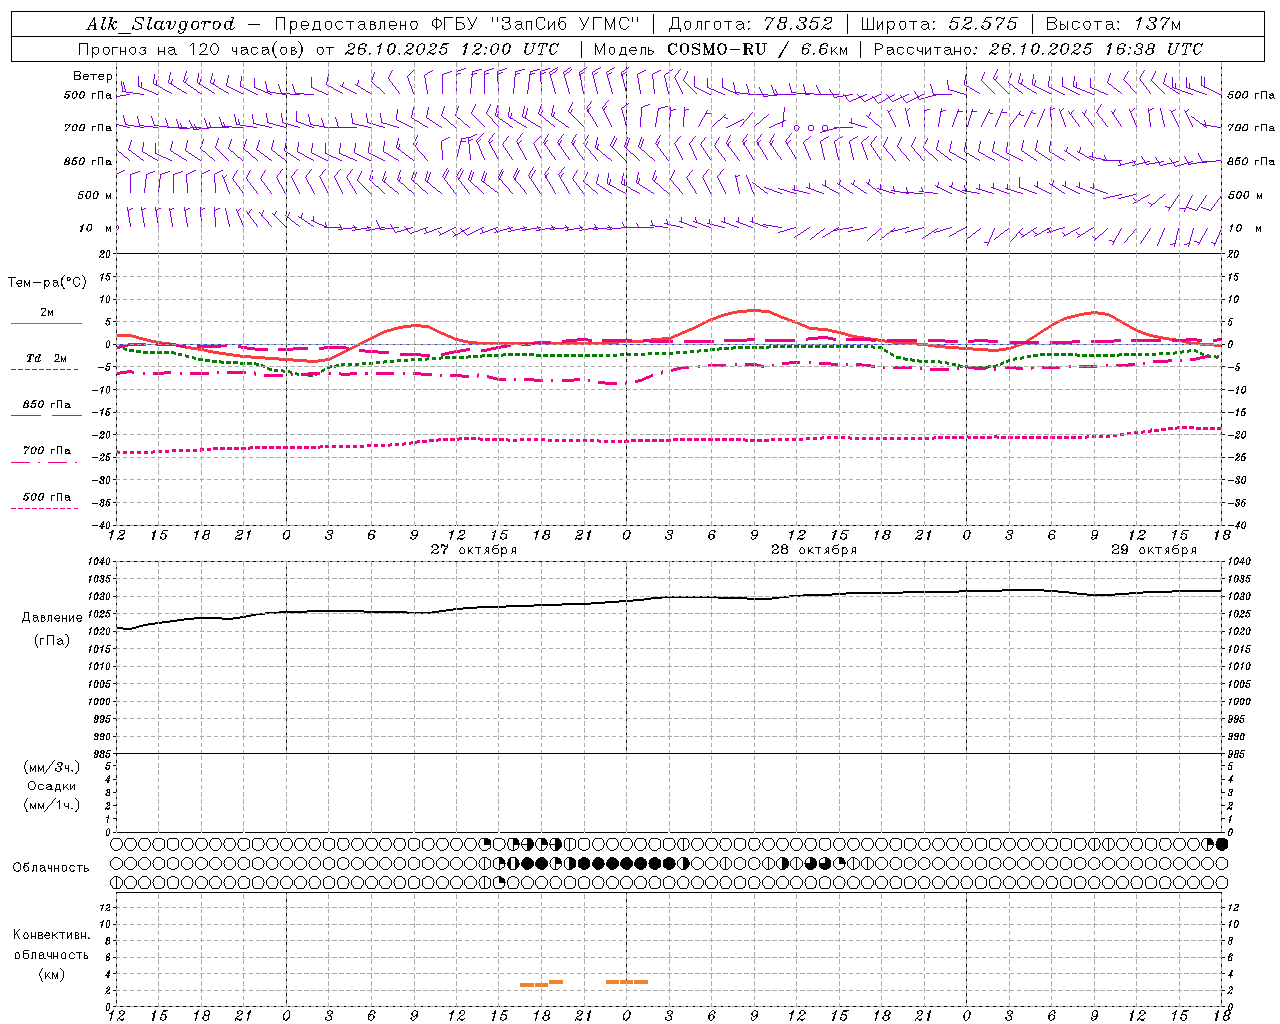Click the Давление pressure label

pyautogui.click(x=52, y=617)
